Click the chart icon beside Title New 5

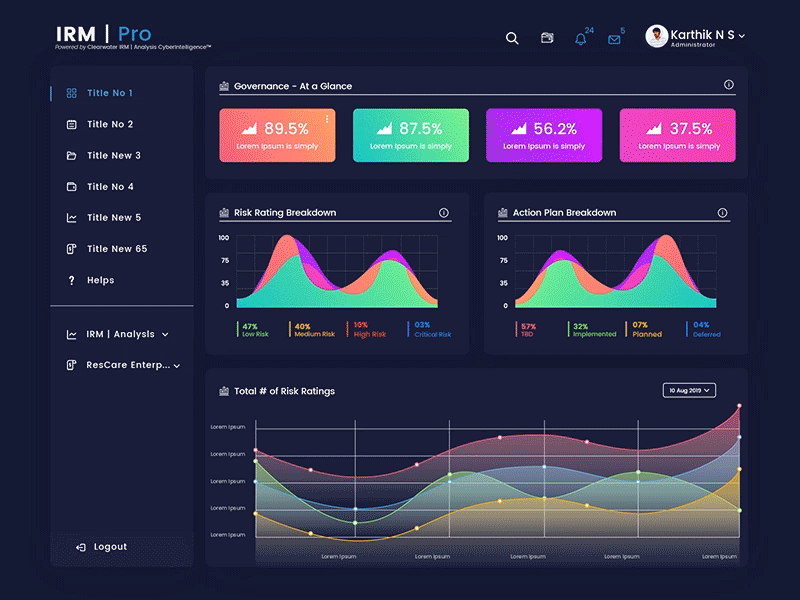71,218
